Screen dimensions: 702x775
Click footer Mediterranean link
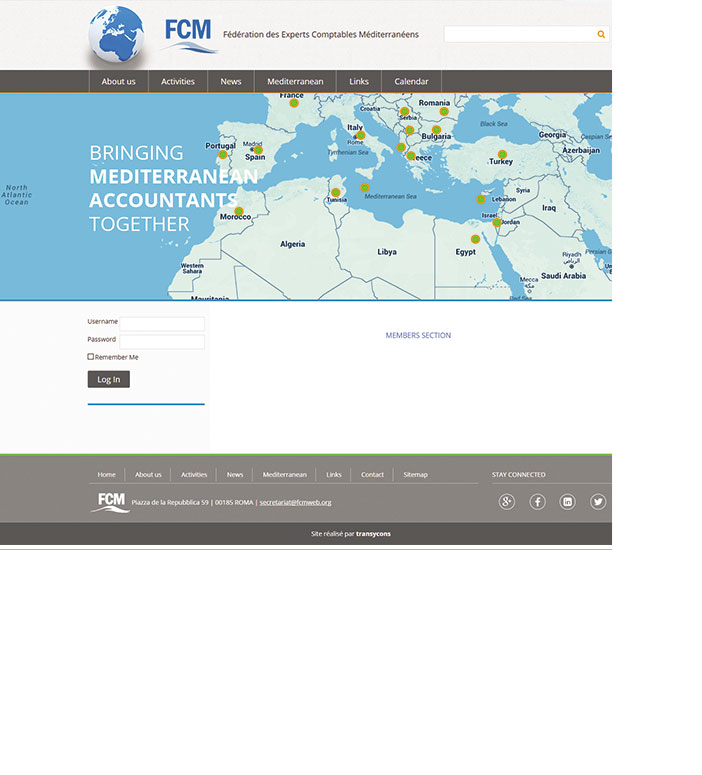[x=285, y=474]
